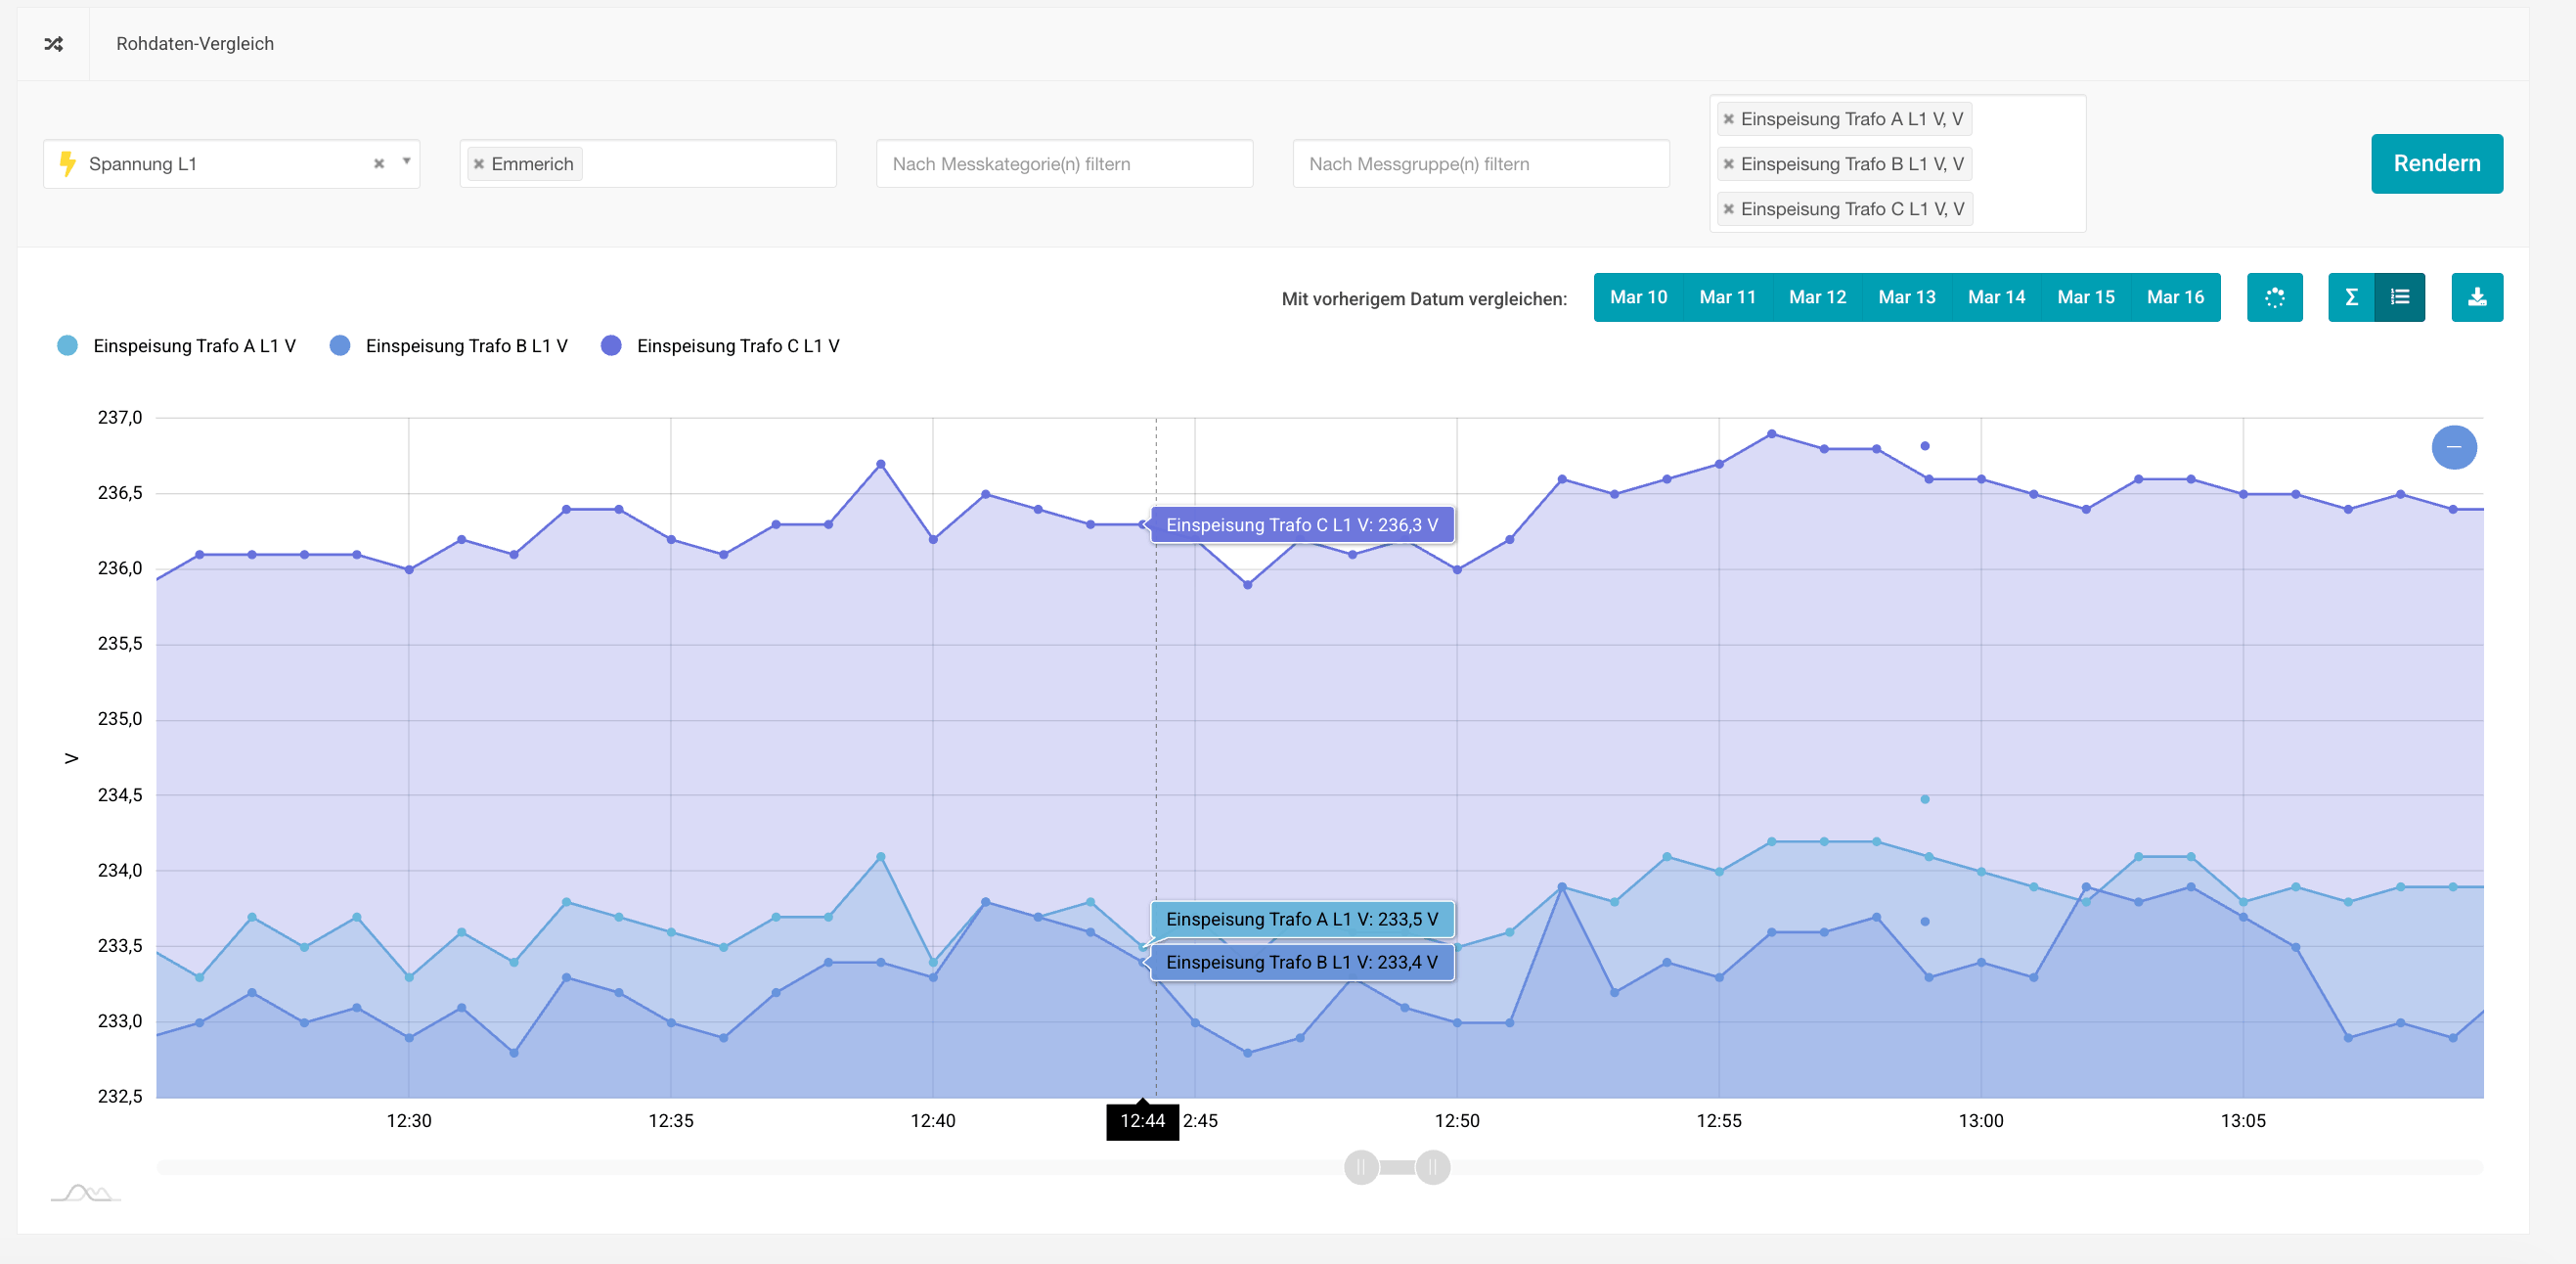
Task: Remove the Einspeisung Trafo B L1 V tag
Action: point(1729,163)
